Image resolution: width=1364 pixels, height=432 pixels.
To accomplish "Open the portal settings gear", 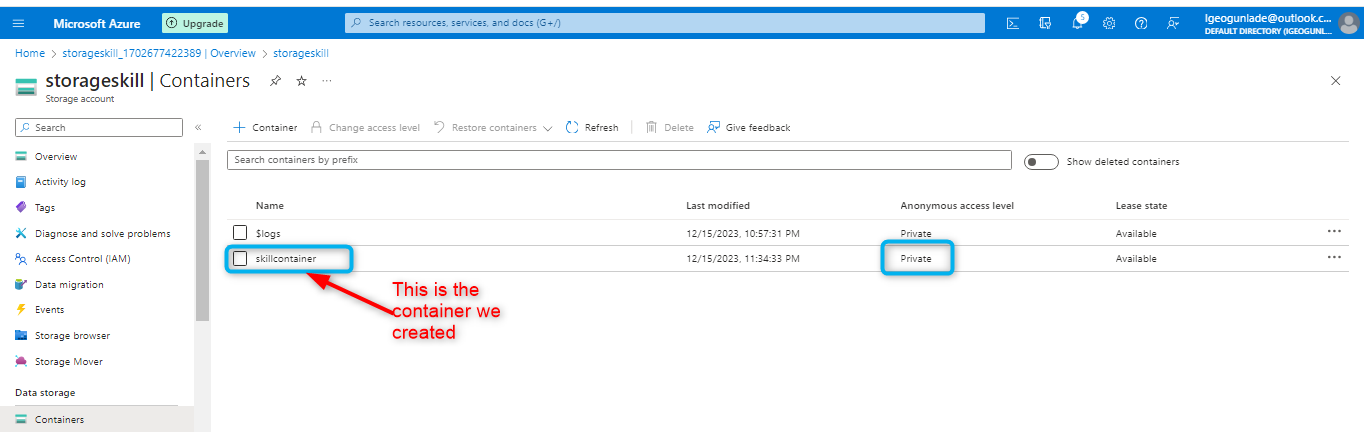I will 1109,23.
